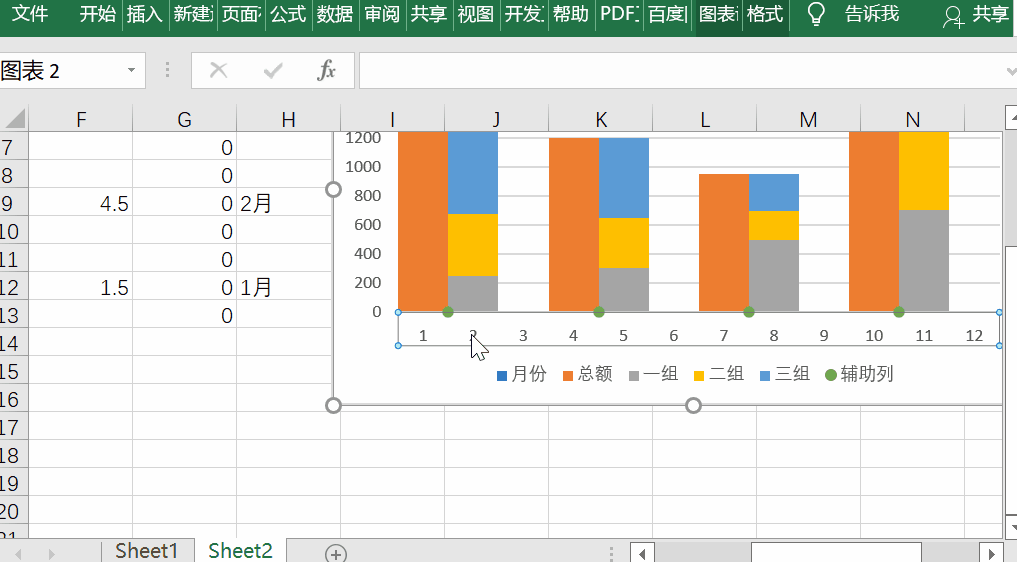Click the share person icon
This screenshot has height=562, width=1017.
[953, 16]
